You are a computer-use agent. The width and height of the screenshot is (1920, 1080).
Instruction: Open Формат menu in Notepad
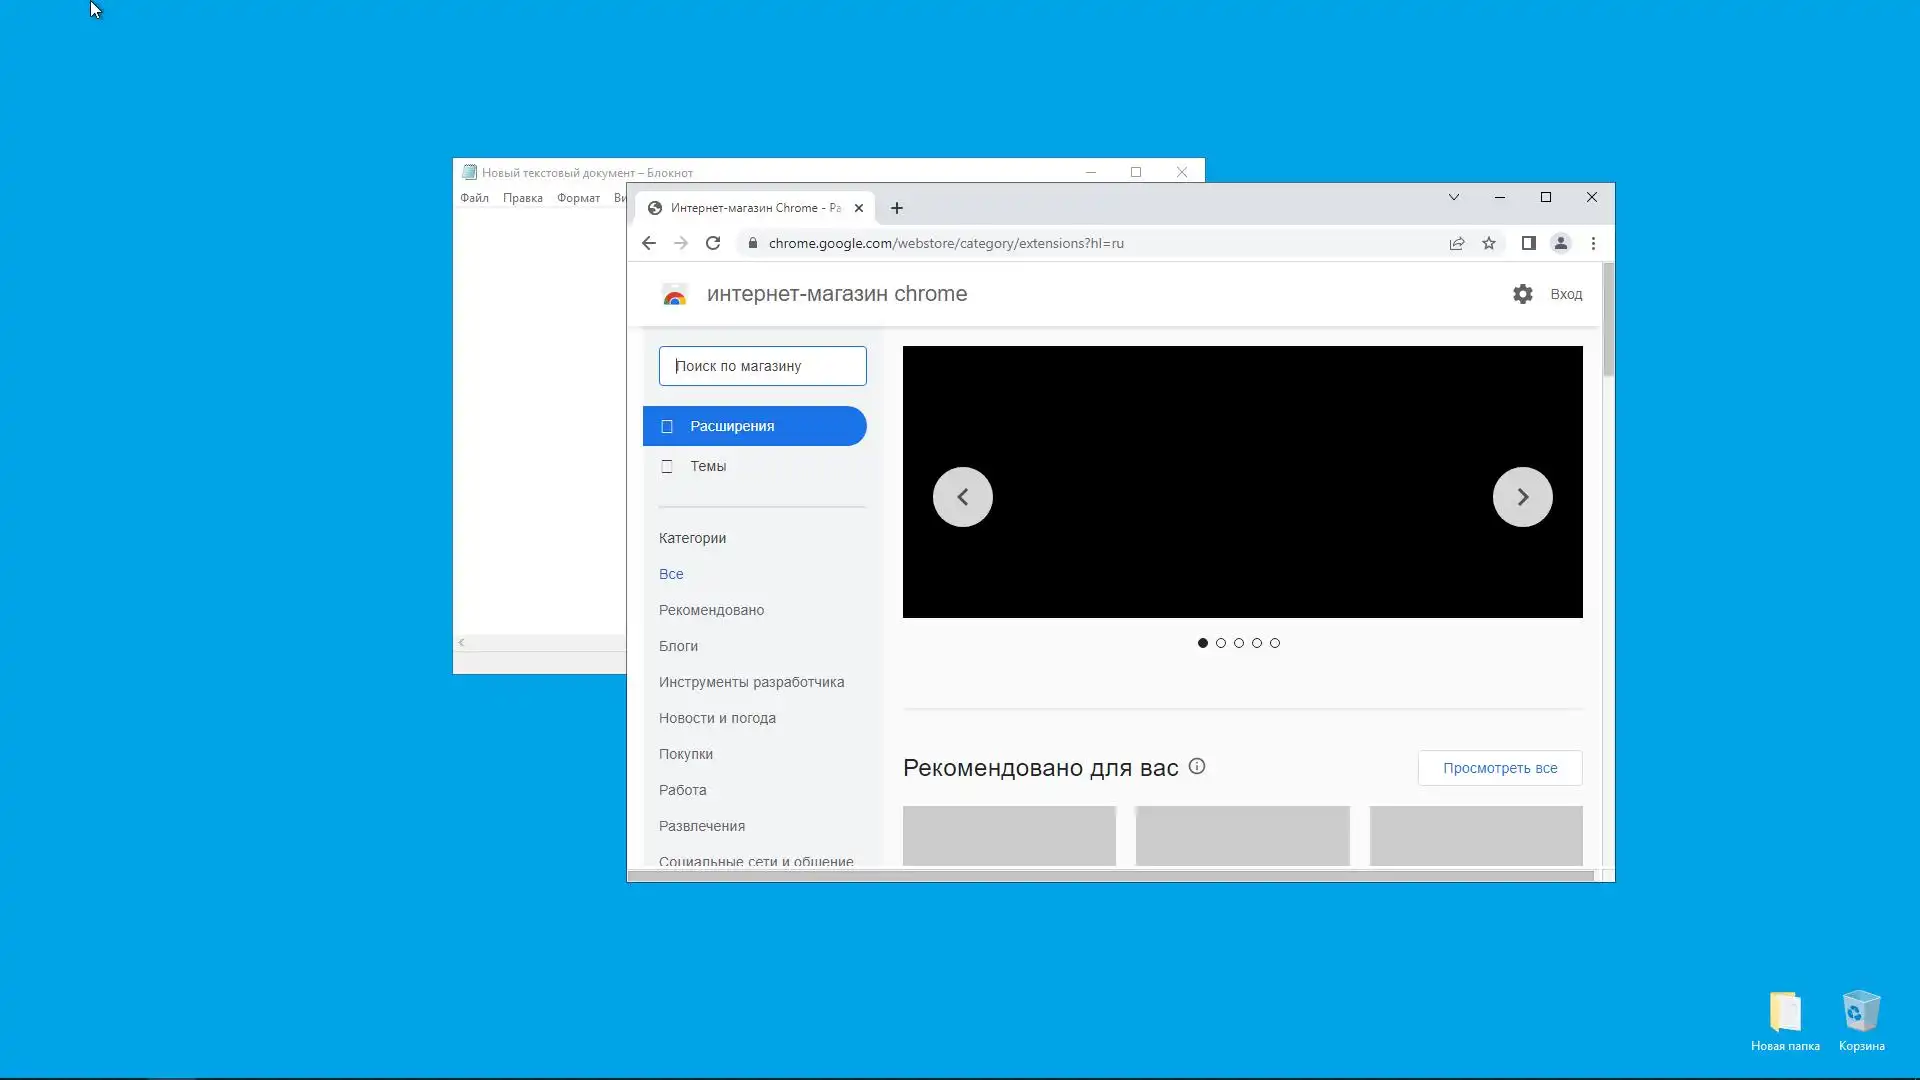(578, 198)
